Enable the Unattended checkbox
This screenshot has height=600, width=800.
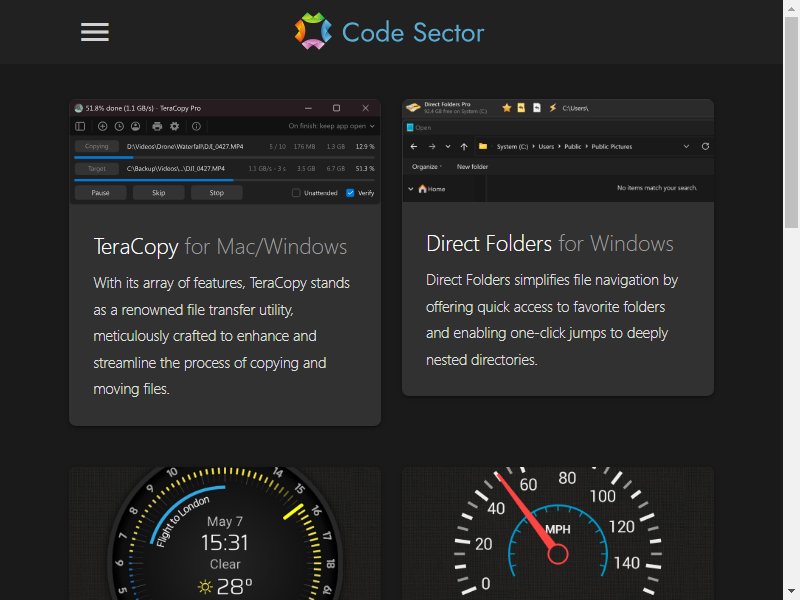[296, 193]
